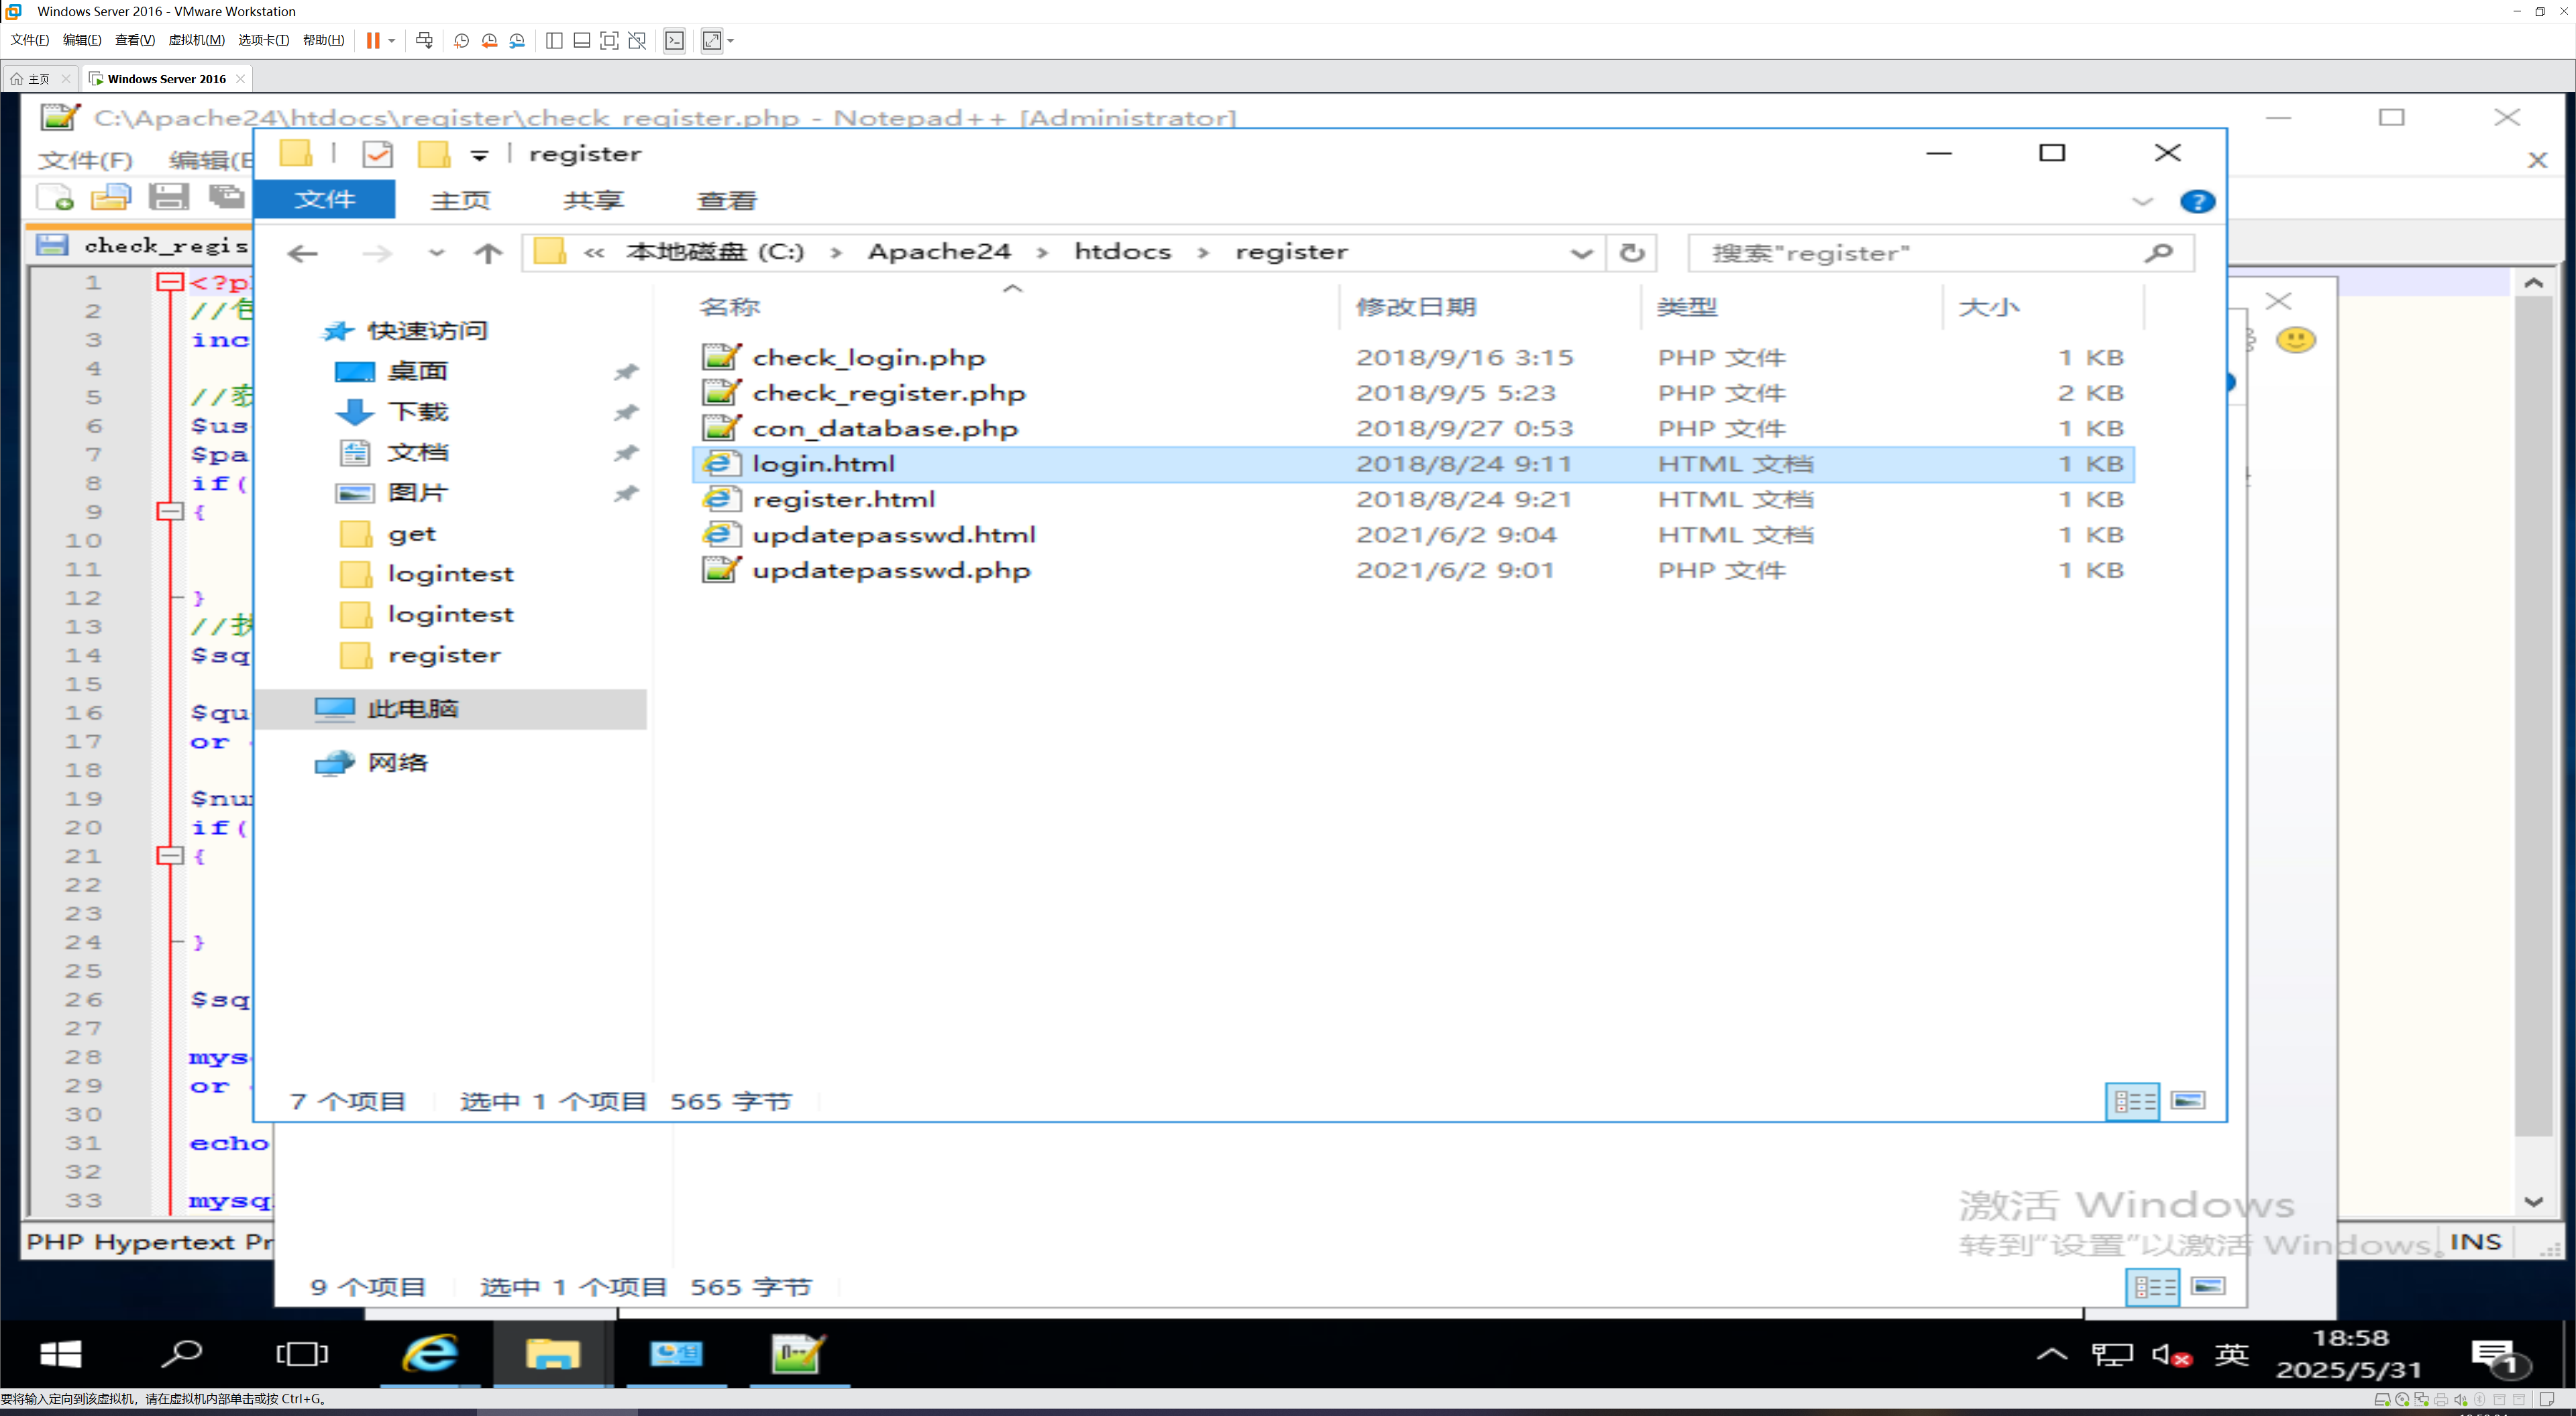Image resolution: width=2576 pixels, height=1416 pixels.
Task: Open the 查看 ribbon tab
Action: point(726,200)
